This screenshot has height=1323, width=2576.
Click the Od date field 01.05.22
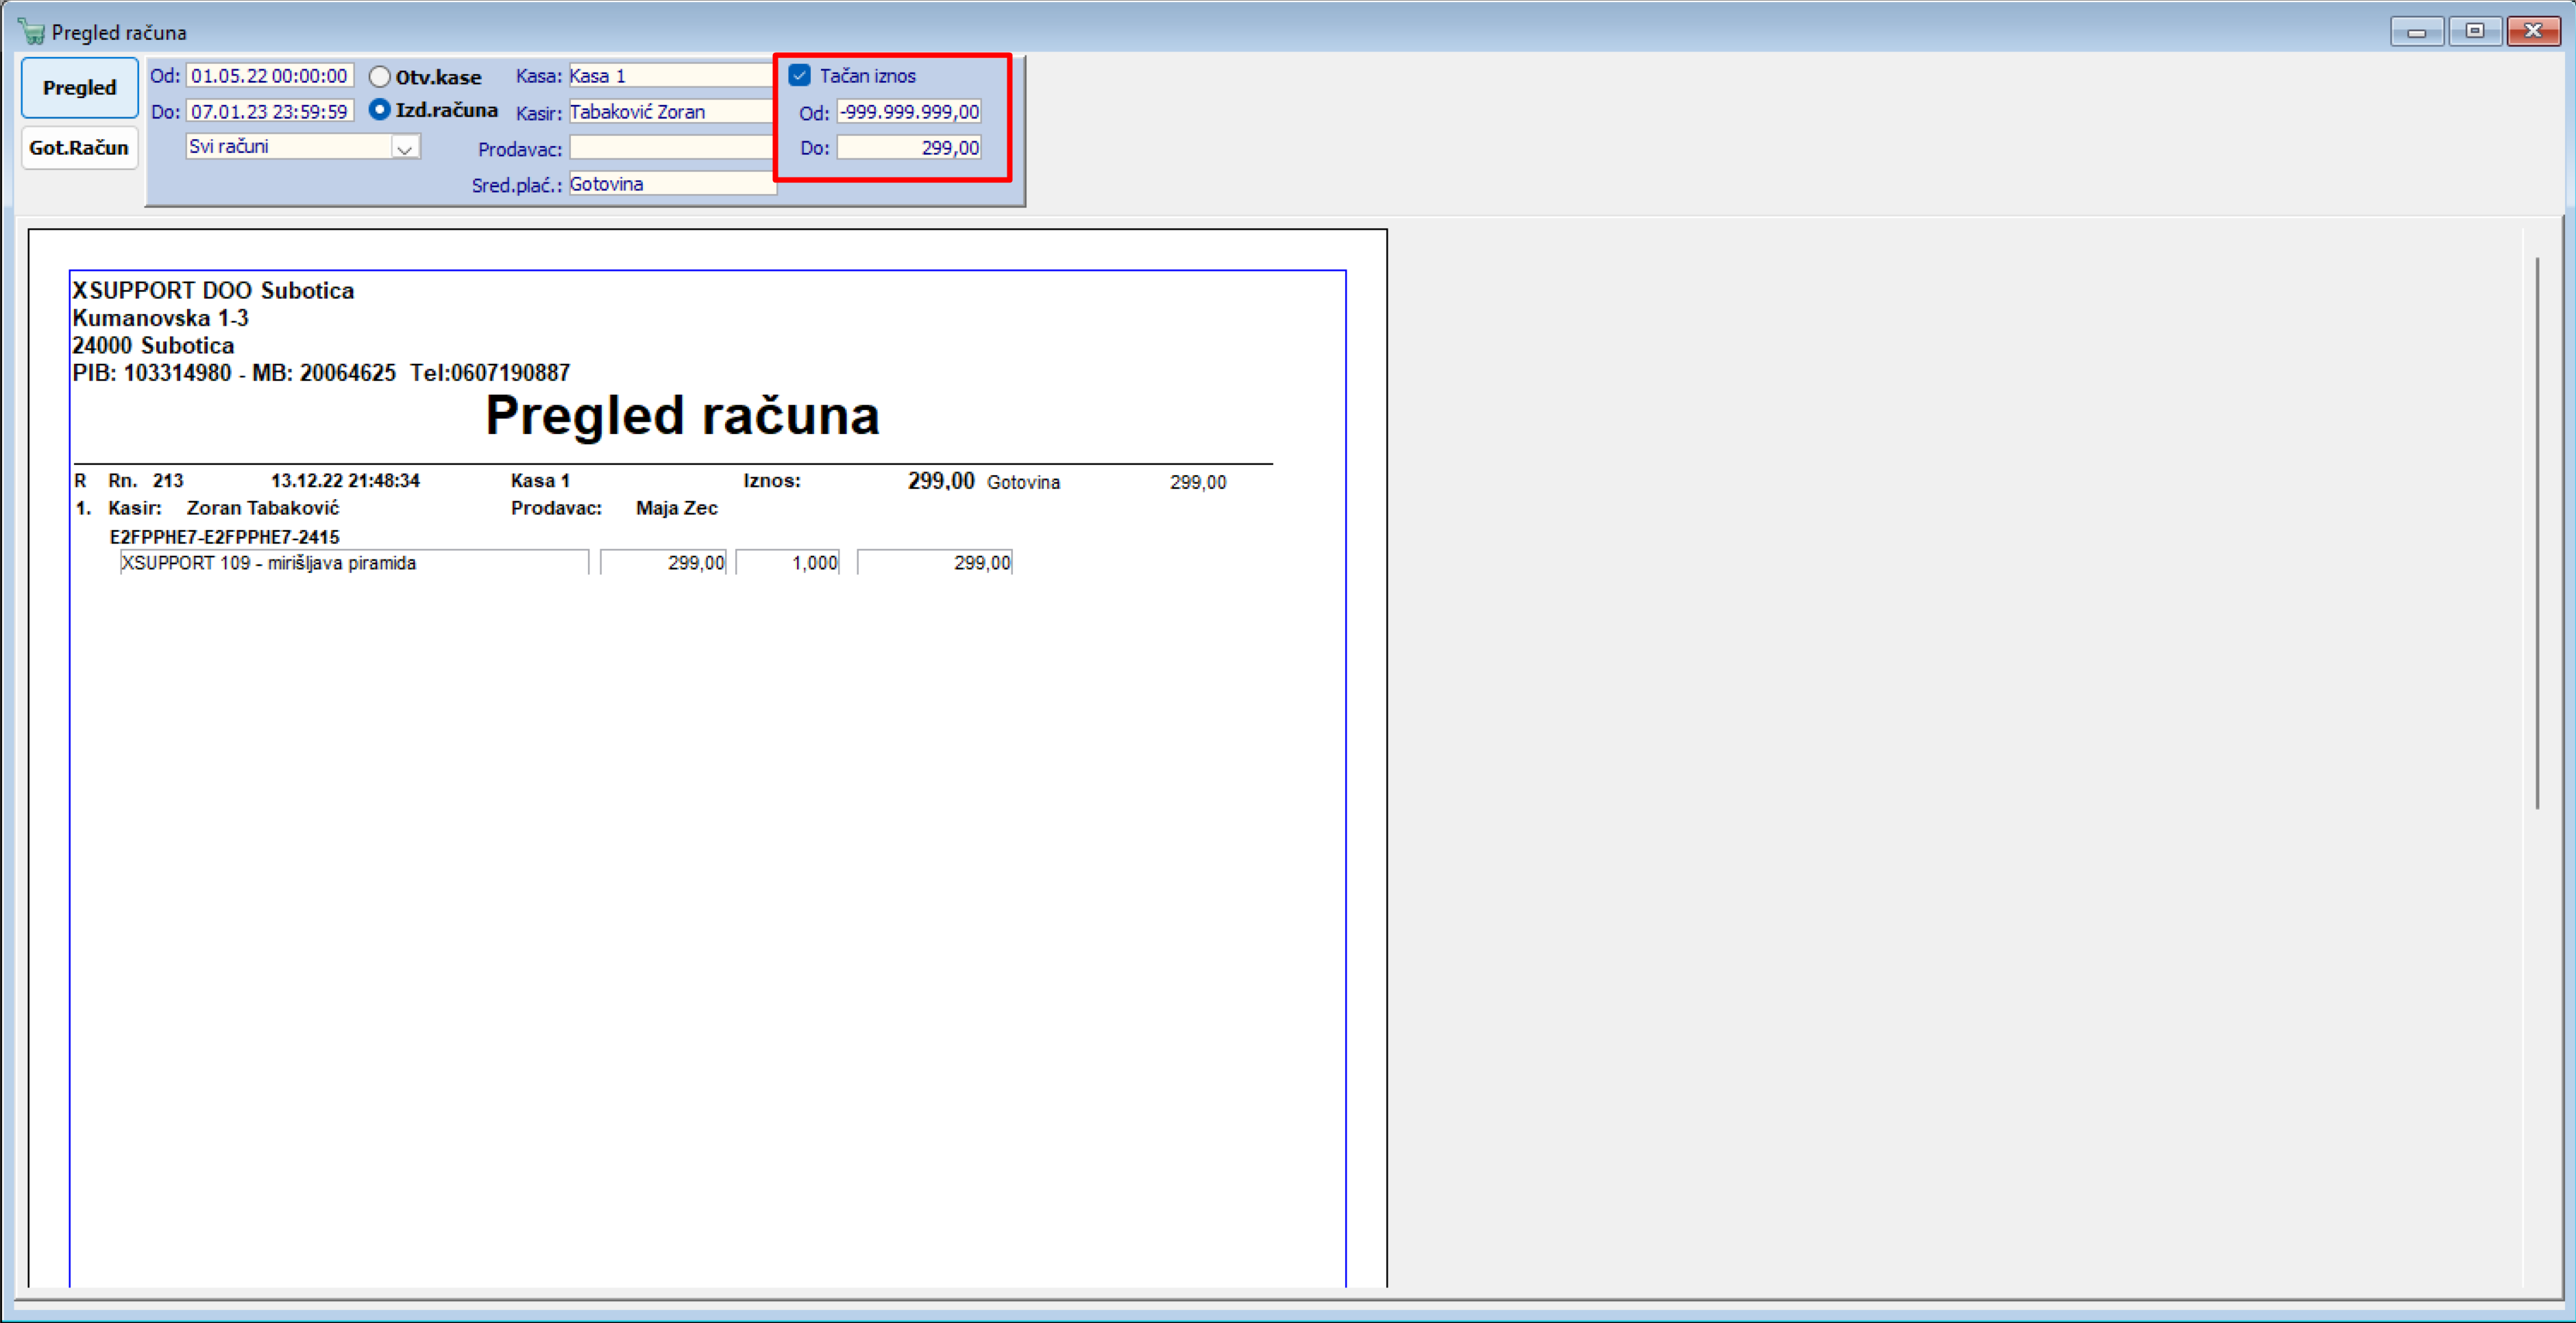coord(270,76)
